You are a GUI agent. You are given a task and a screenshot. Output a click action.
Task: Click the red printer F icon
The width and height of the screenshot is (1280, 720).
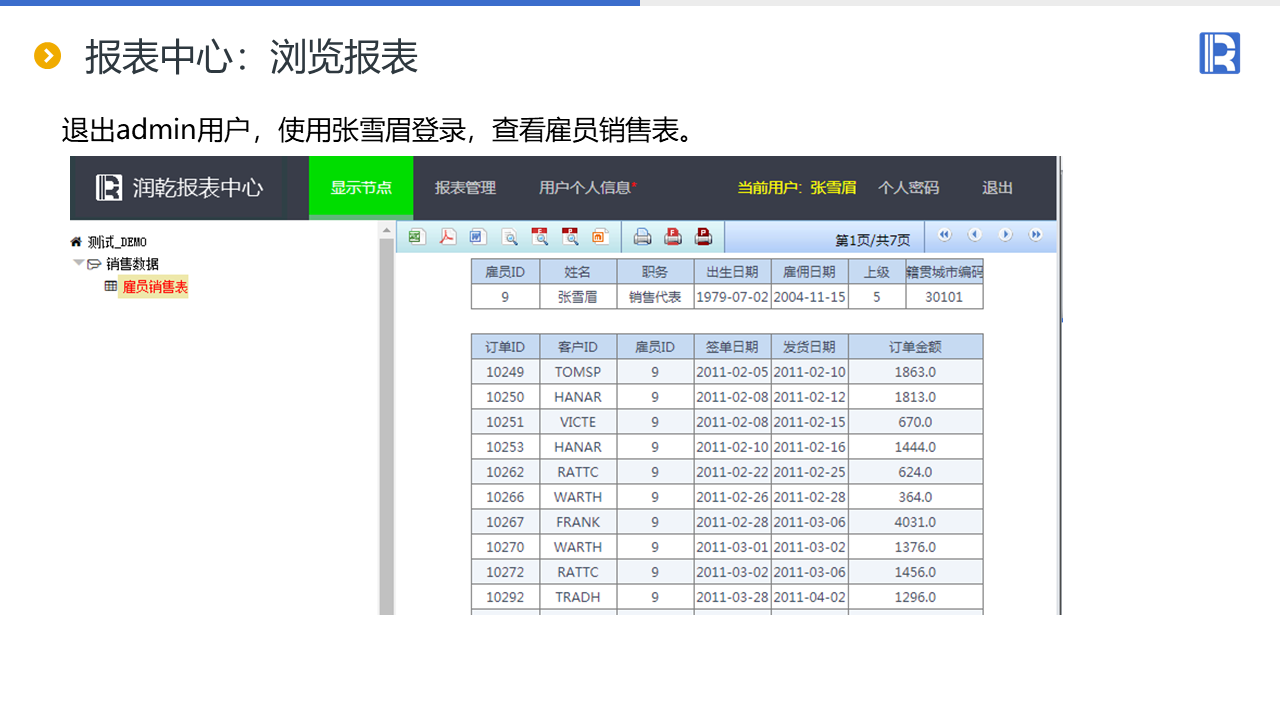(x=673, y=237)
